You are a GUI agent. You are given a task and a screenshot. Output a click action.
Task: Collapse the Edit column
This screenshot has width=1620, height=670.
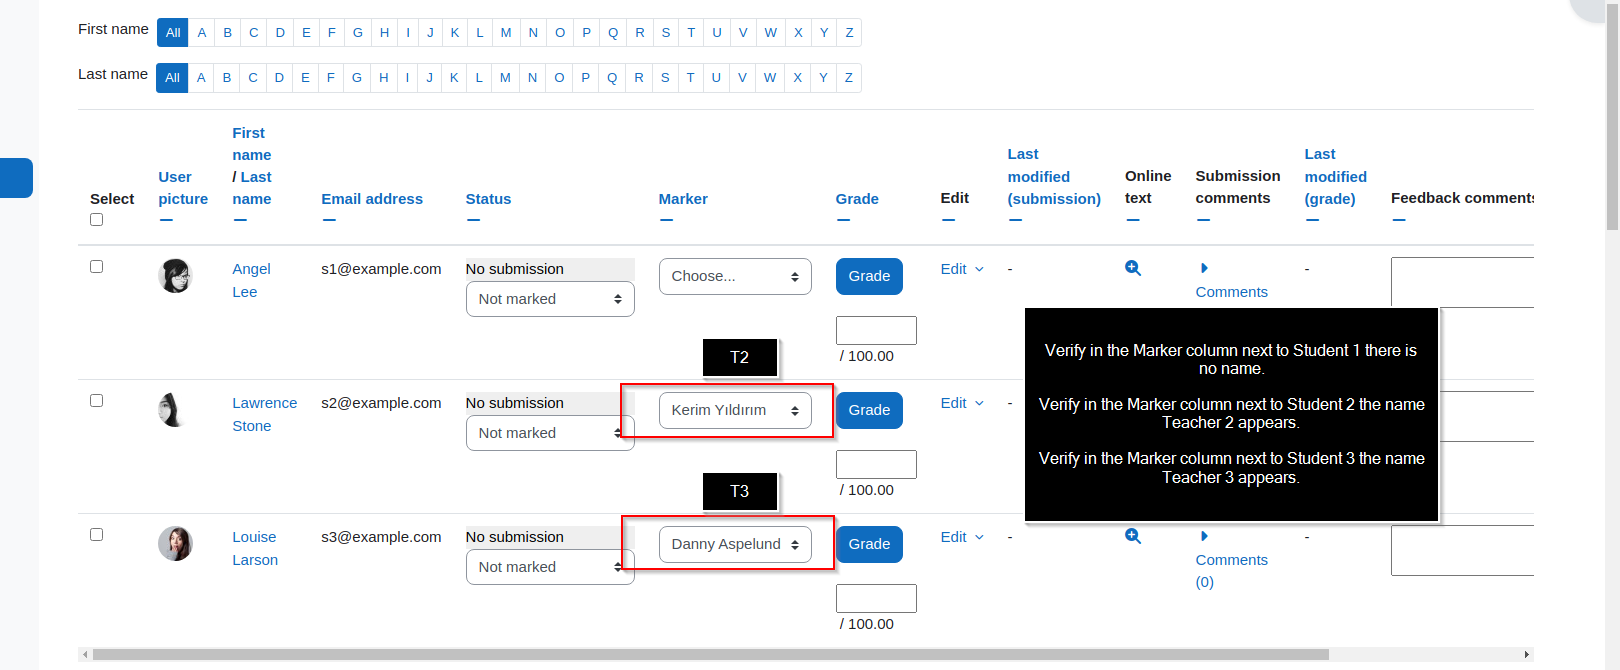pos(948,220)
